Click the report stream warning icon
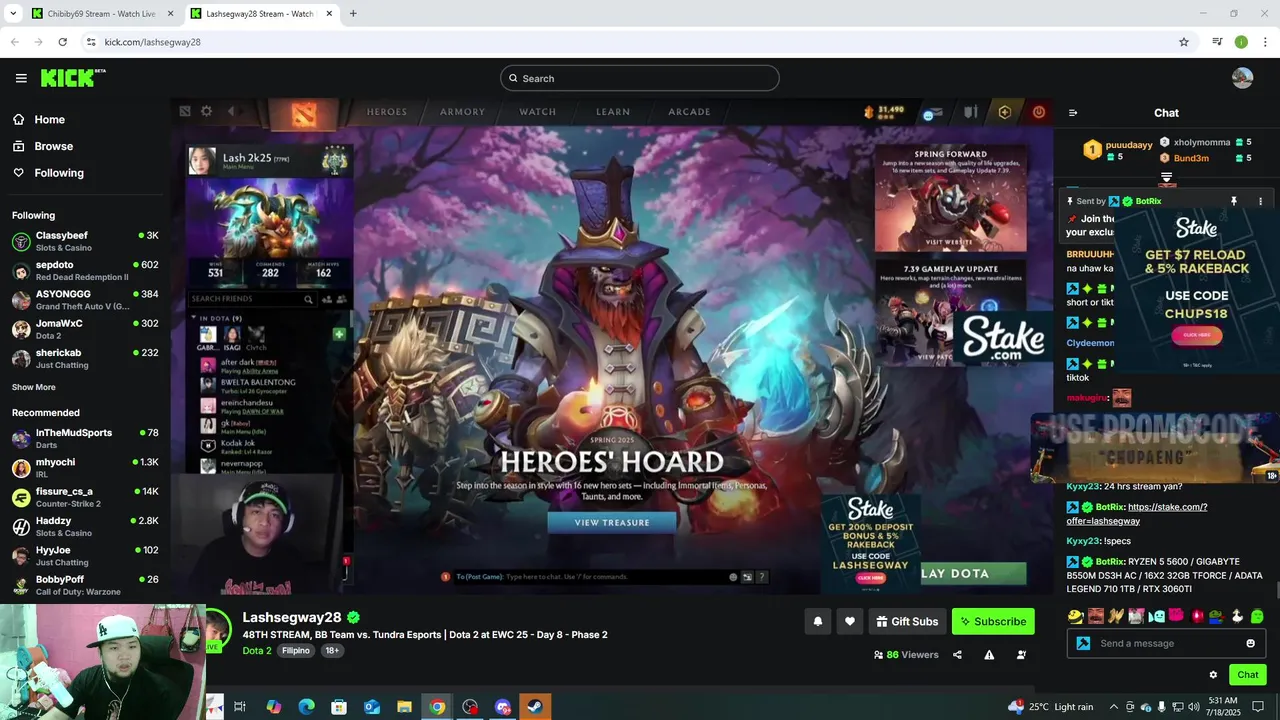The height and width of the screenshot is (720, 1280). coord(989,655)
